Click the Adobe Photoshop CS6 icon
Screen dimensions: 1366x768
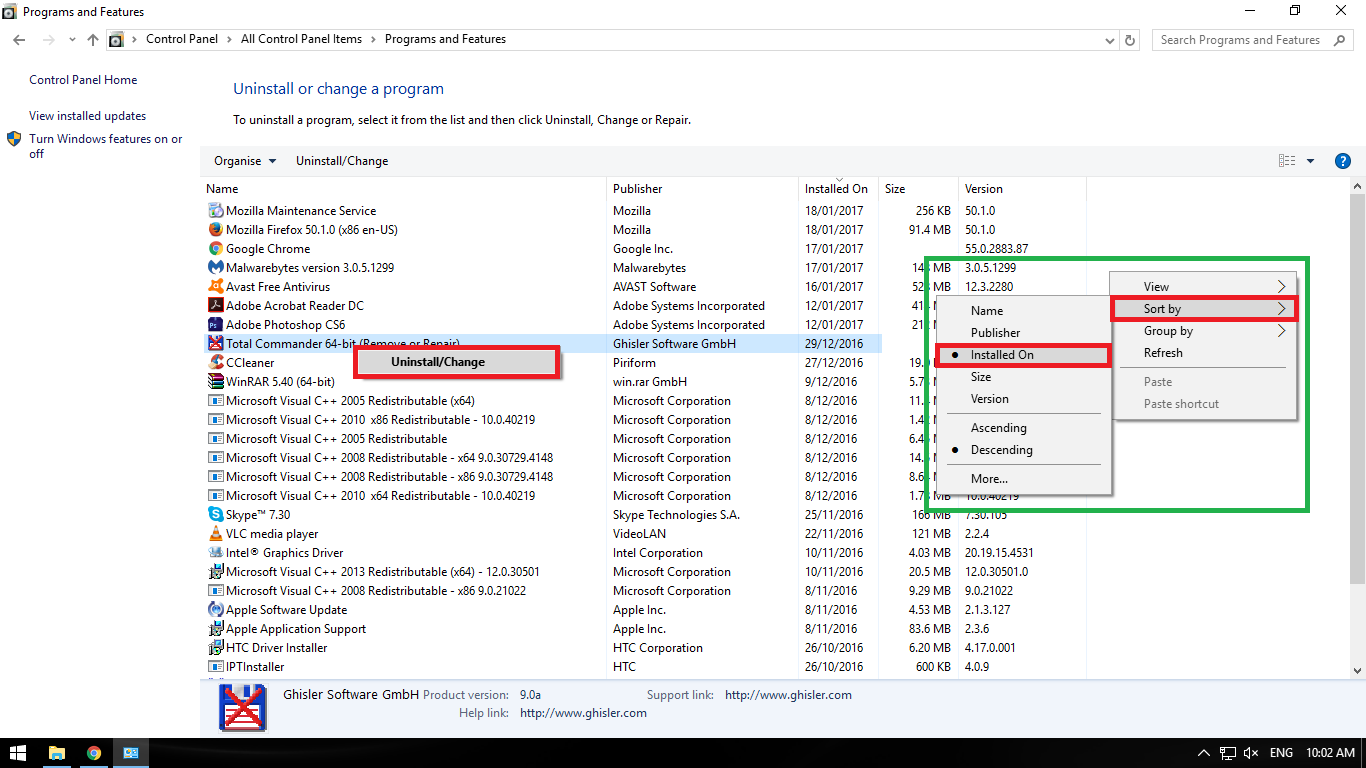click(x=215, y=325)
